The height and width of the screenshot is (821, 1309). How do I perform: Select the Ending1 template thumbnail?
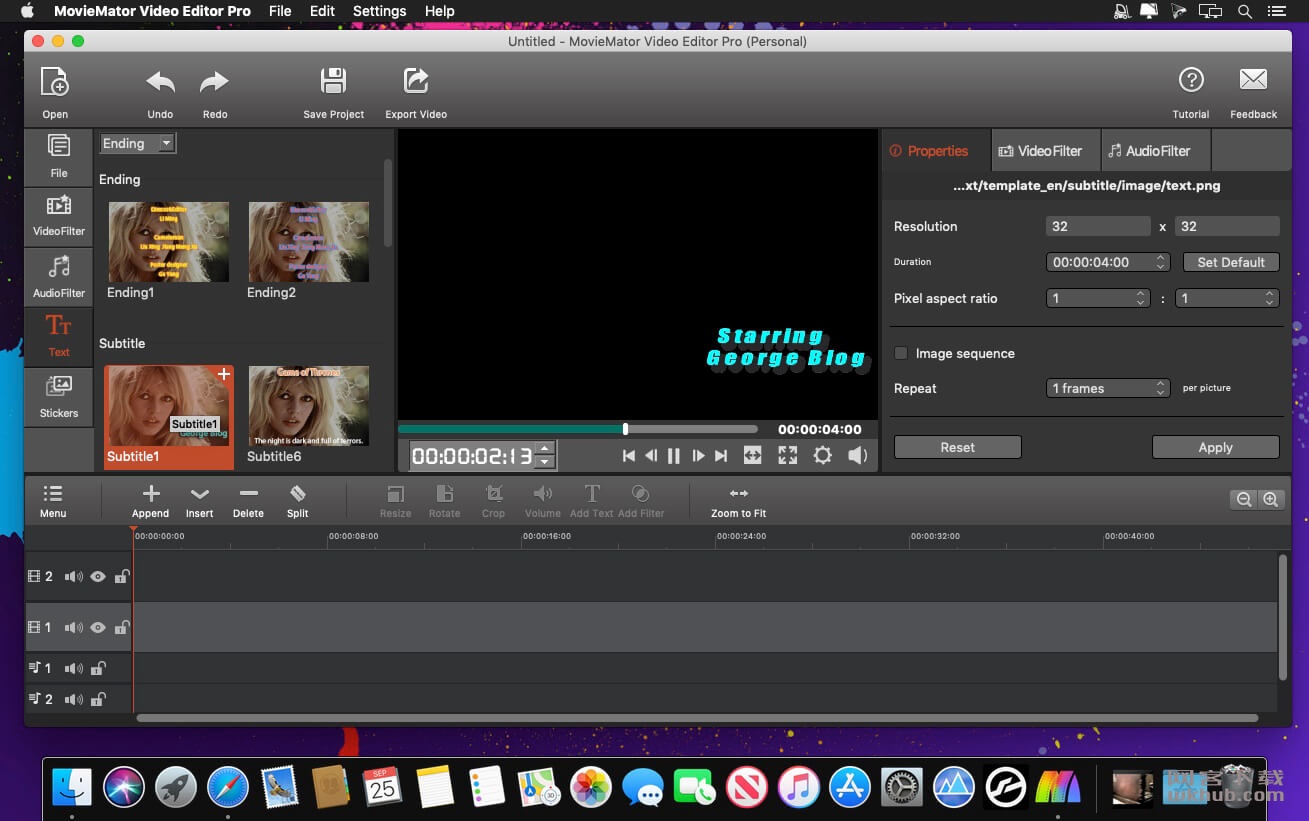tap(168, 242)
